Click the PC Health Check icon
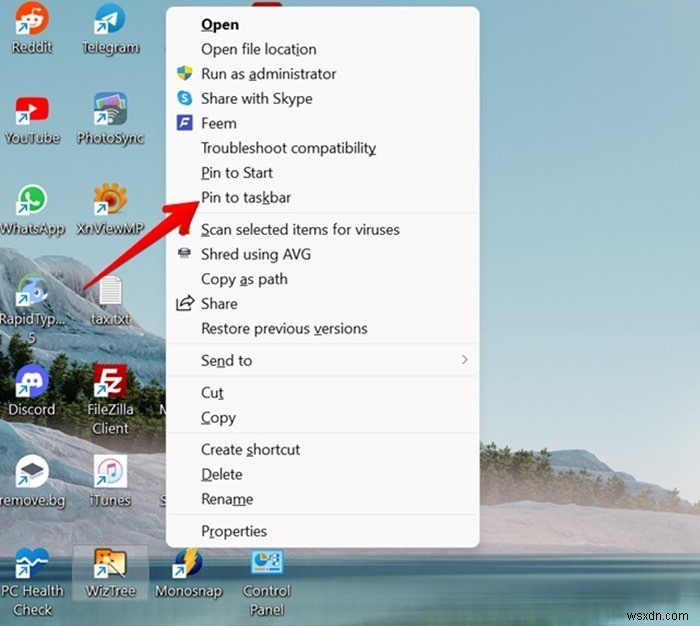This screenshot has width=700, height=626. tap(31, 563)
